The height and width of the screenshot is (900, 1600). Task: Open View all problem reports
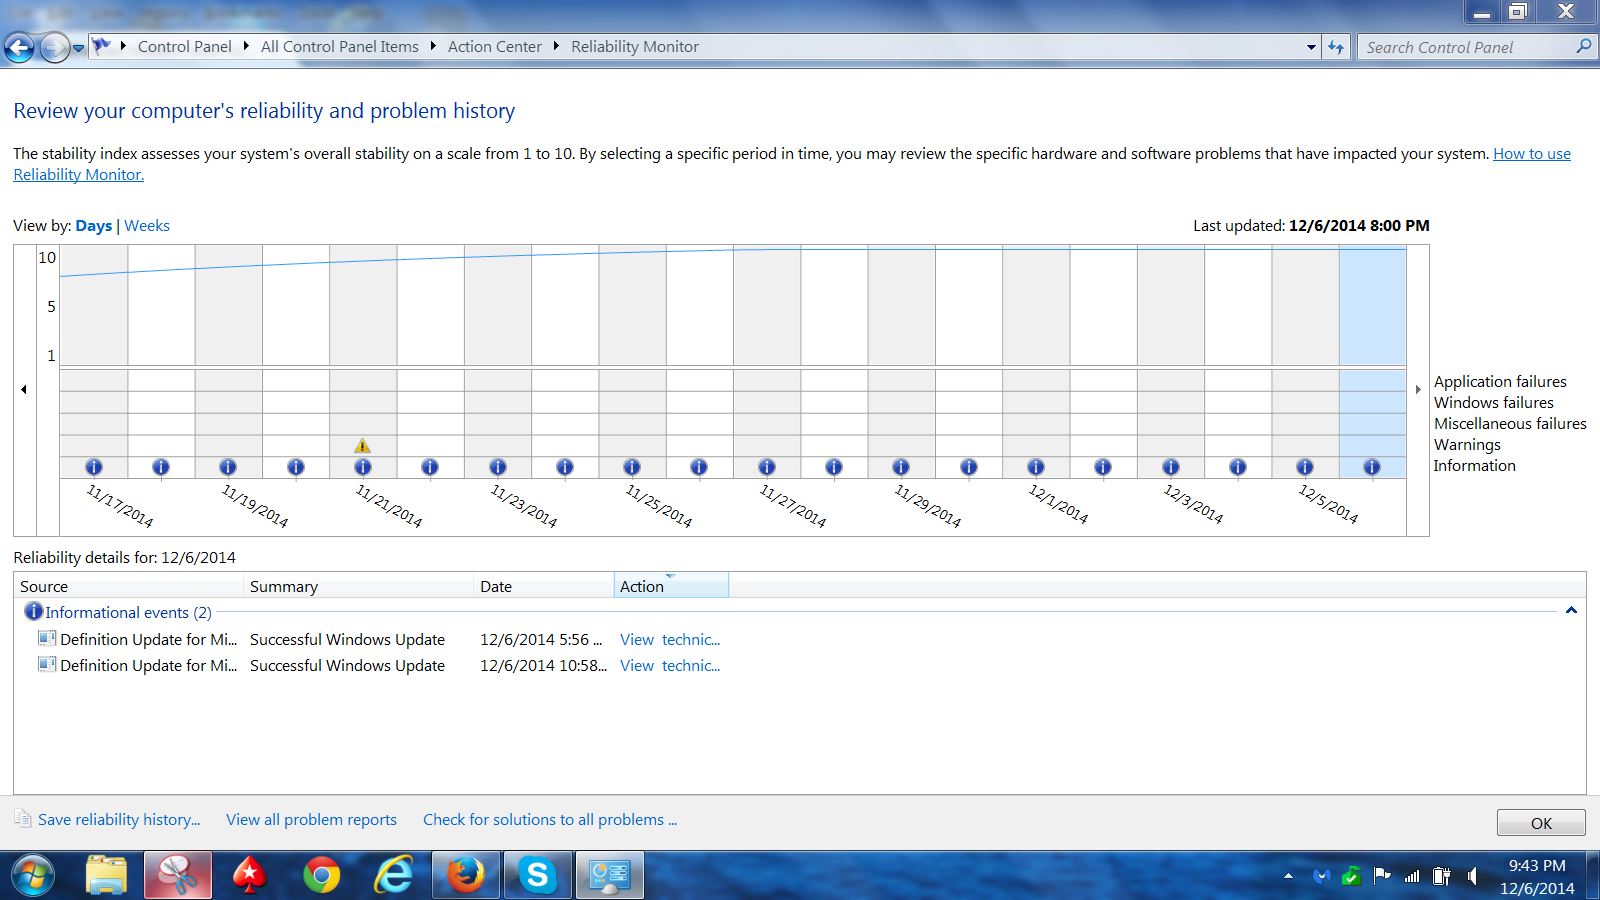coord(311,820)
